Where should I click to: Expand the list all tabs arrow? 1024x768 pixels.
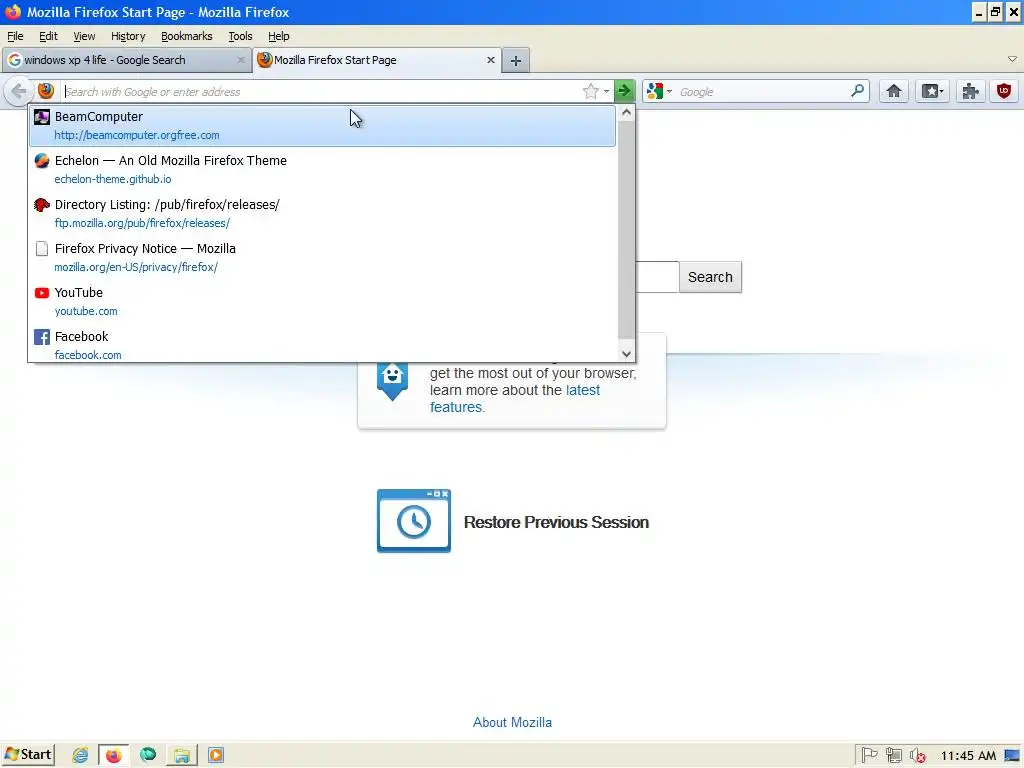point(1012,59)
